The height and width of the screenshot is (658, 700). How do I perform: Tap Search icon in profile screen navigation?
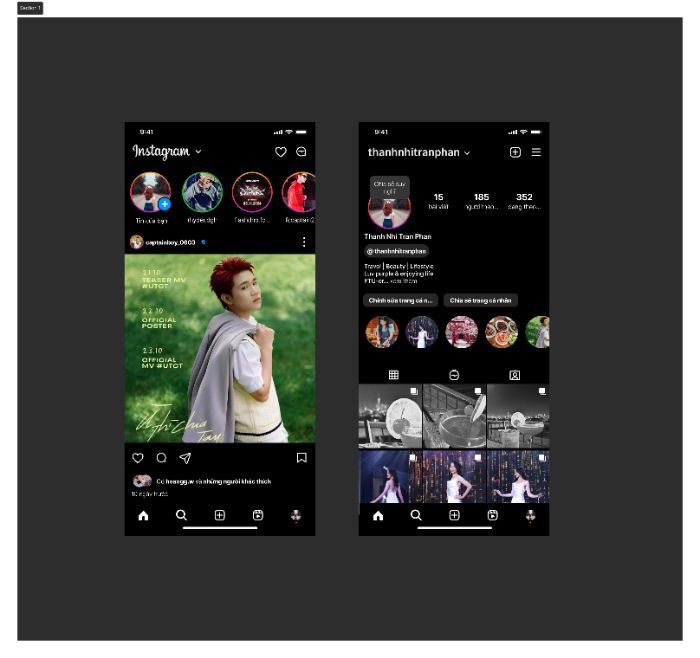tap(416, 516)
